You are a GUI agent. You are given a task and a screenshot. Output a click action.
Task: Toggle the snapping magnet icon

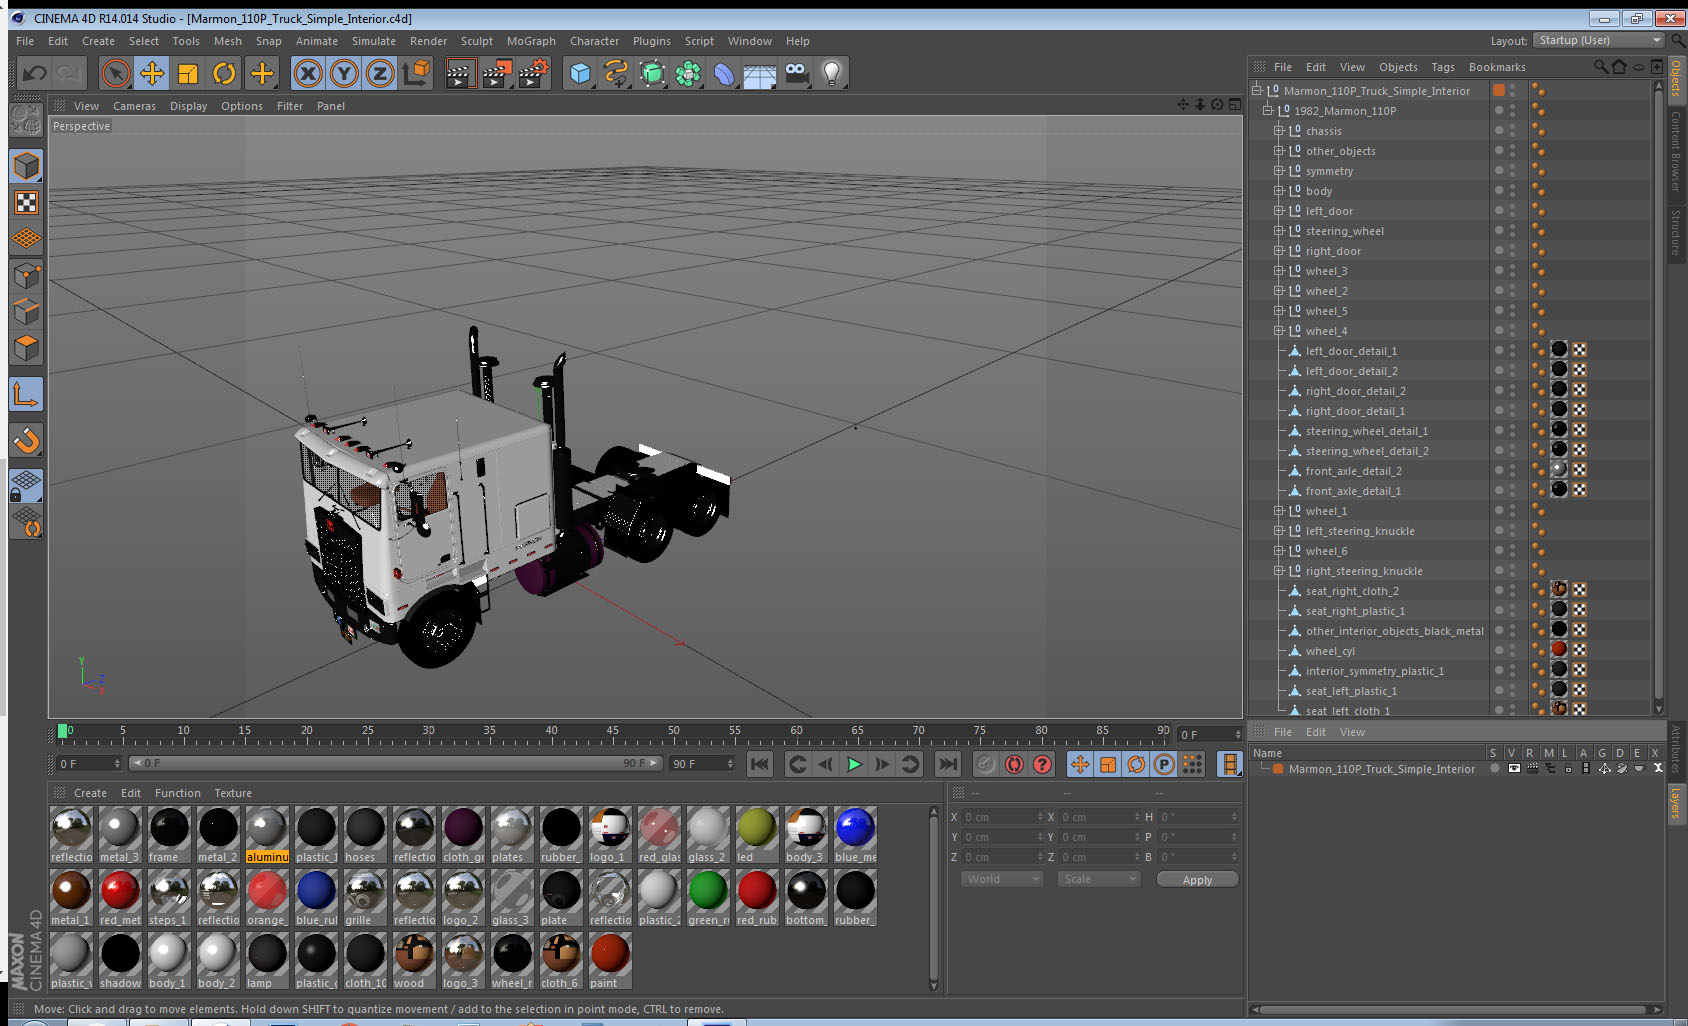click(x=26, y=440)
